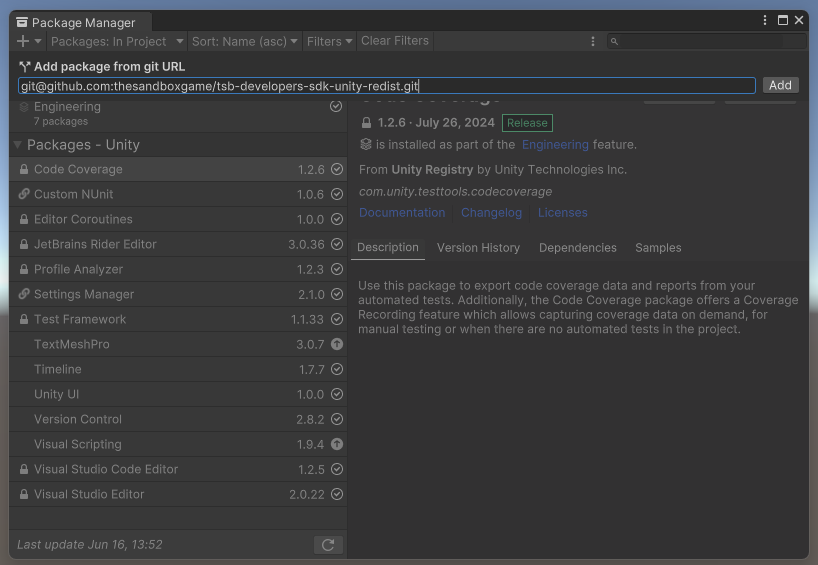Open the Filters dropdown
The image size is (818, 565).
329,41
